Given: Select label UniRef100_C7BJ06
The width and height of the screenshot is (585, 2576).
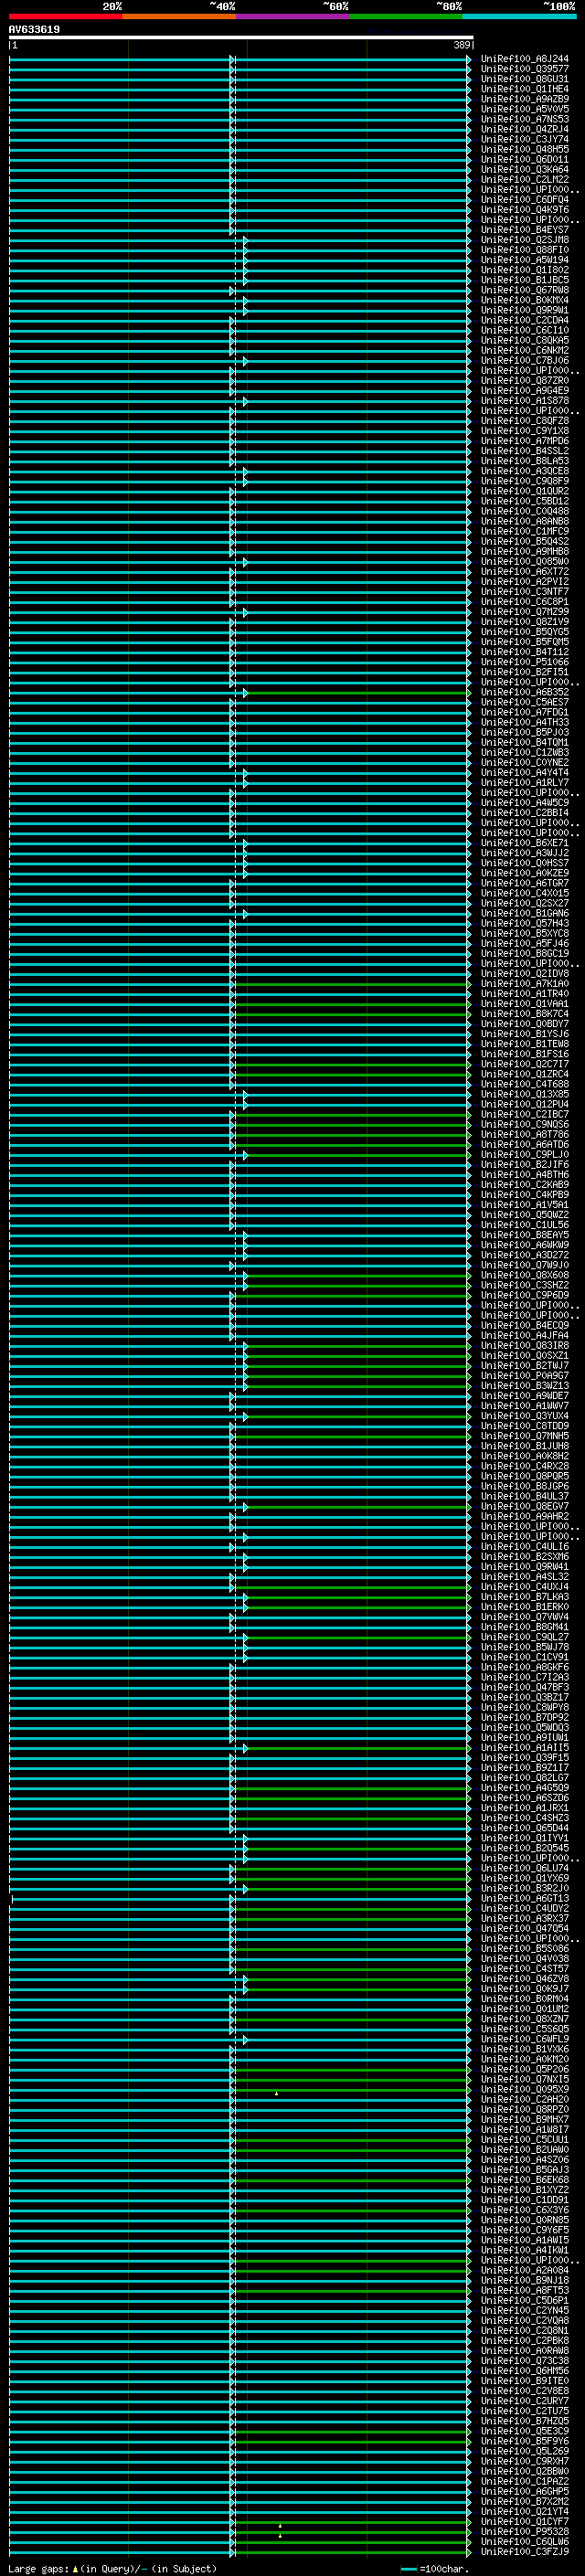Looking at the screenshot, I should click(x=525, y=360).
